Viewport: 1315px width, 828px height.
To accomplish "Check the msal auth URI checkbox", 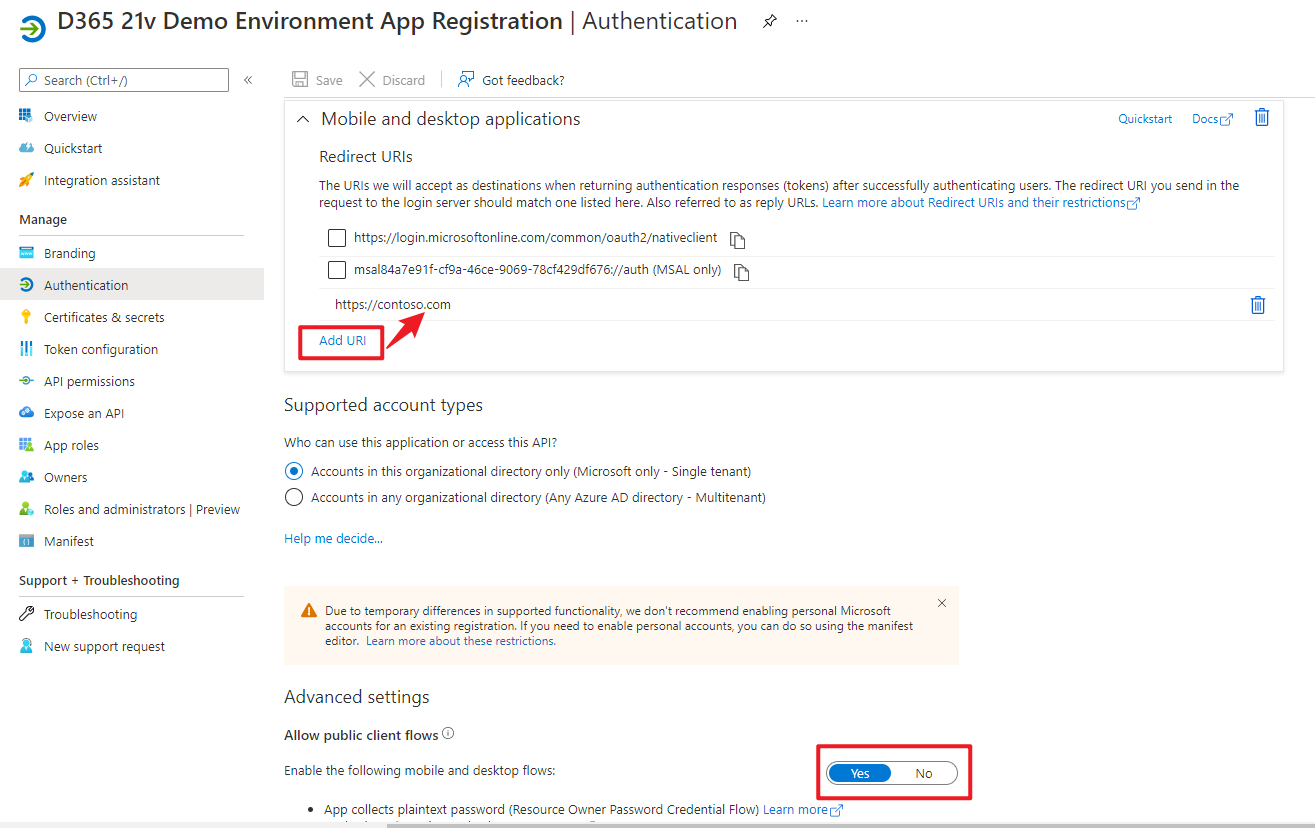I will [337, 270].
